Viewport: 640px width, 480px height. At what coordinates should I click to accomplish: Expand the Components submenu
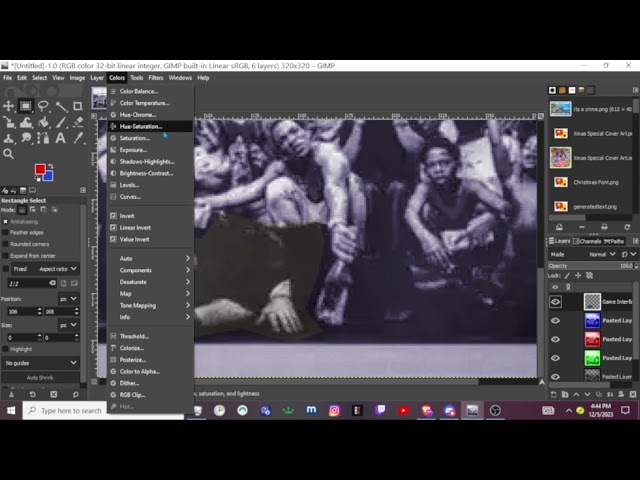click(x=150, y=270)
